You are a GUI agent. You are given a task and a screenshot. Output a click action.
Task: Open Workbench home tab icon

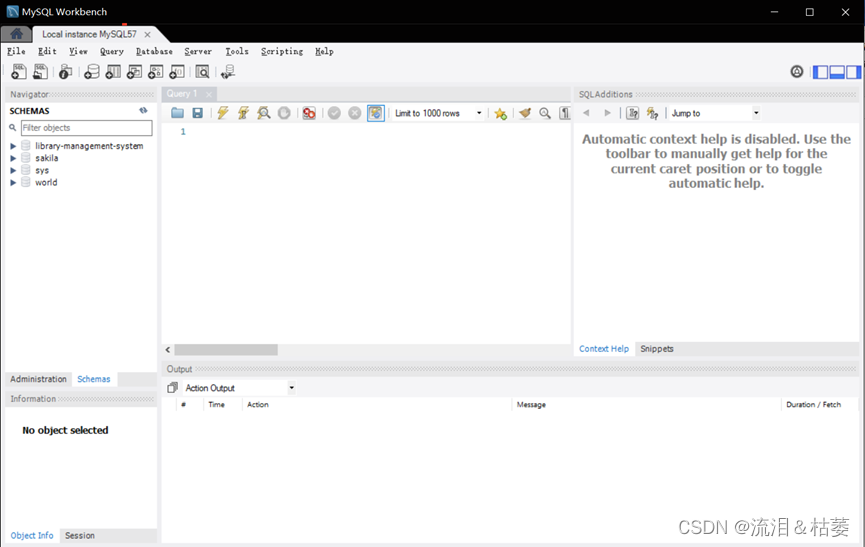[x=17, y=34]
